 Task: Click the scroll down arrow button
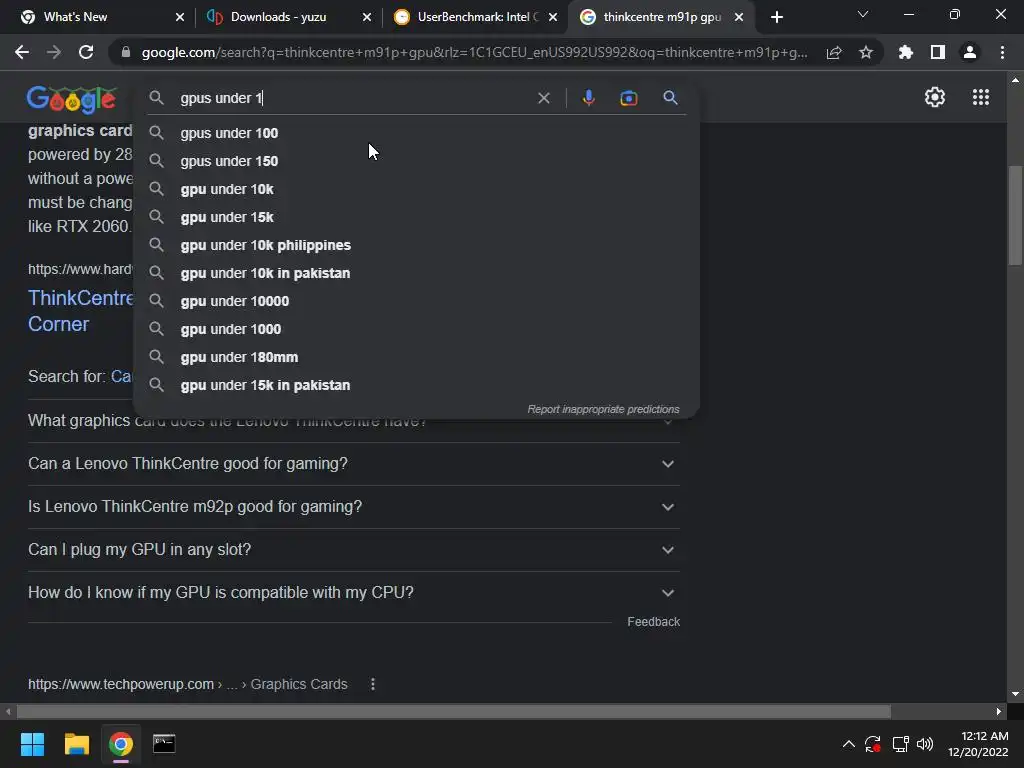coord(1014,694)
